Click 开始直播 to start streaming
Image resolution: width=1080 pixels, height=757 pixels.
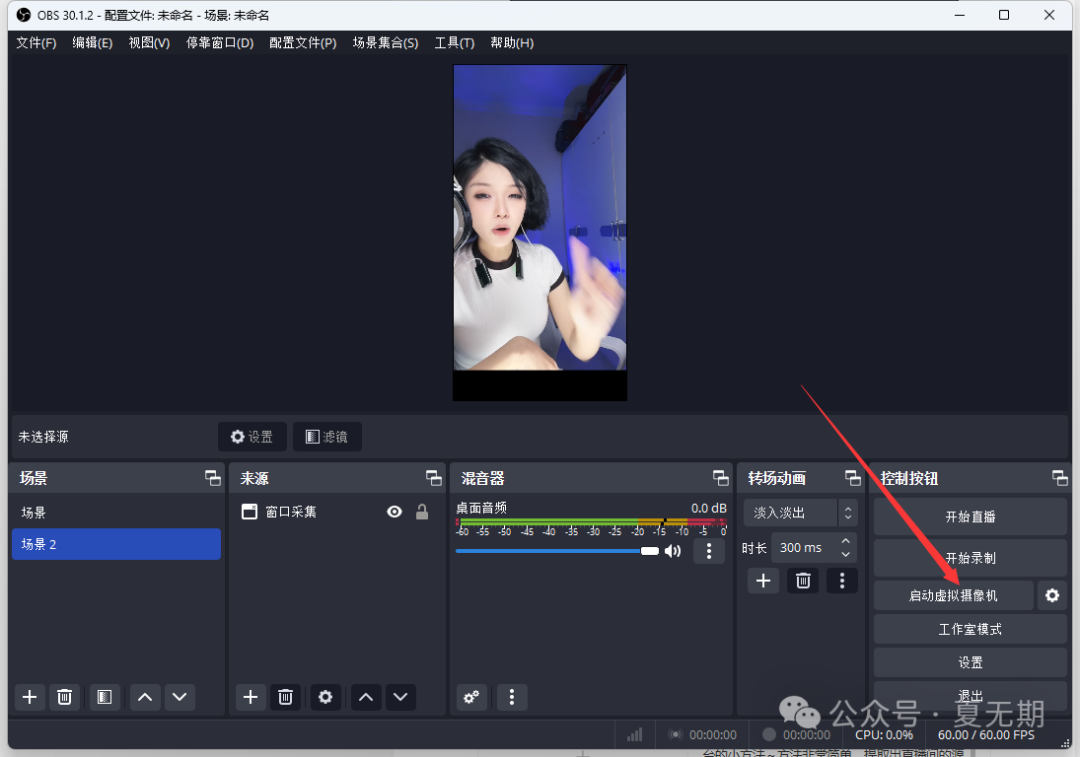tap(969, 517)
